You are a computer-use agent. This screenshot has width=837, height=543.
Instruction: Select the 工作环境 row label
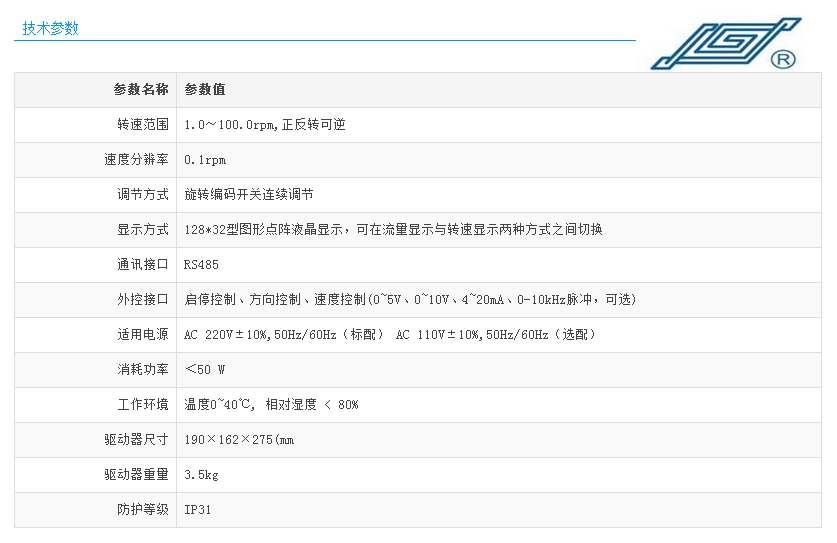[x=143, y=405]
